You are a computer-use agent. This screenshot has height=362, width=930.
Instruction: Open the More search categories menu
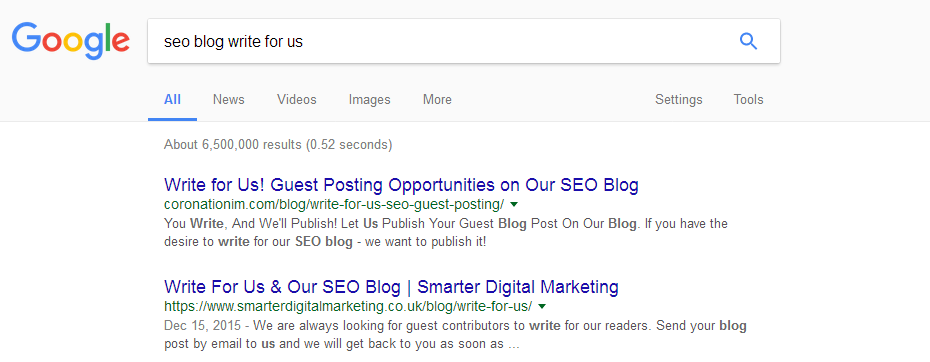tap(437, 100)
